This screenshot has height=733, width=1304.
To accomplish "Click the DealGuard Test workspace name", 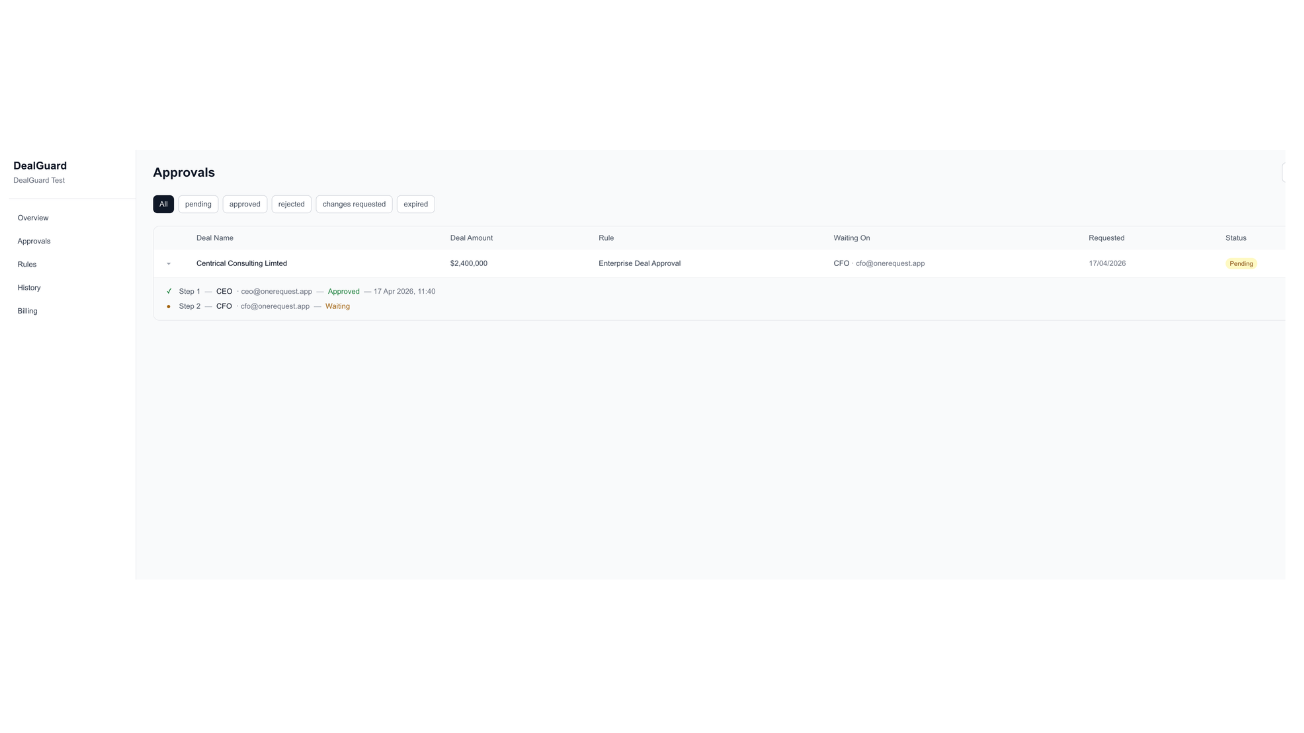I will 39,181.
